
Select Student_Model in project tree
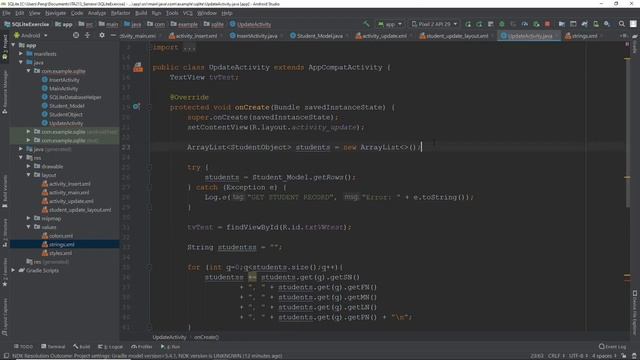pyautogui.click(x=67, y=106)
